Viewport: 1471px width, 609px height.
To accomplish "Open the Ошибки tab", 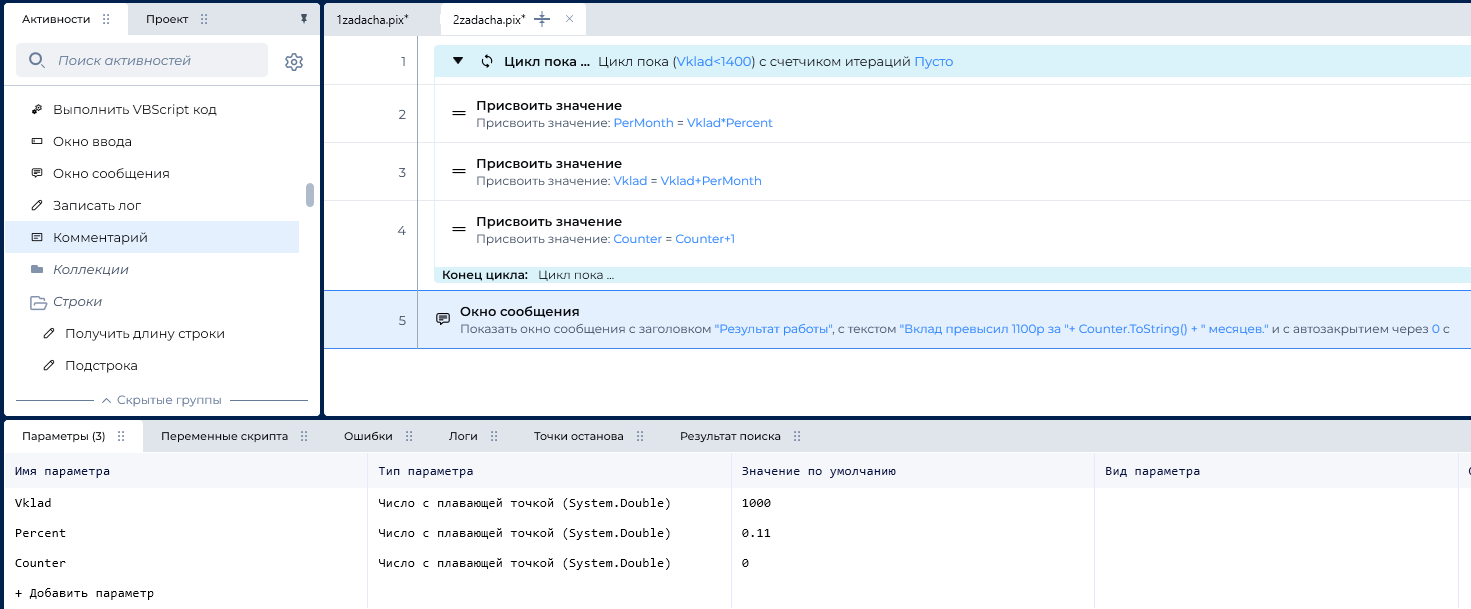I will tap(368, 436).
